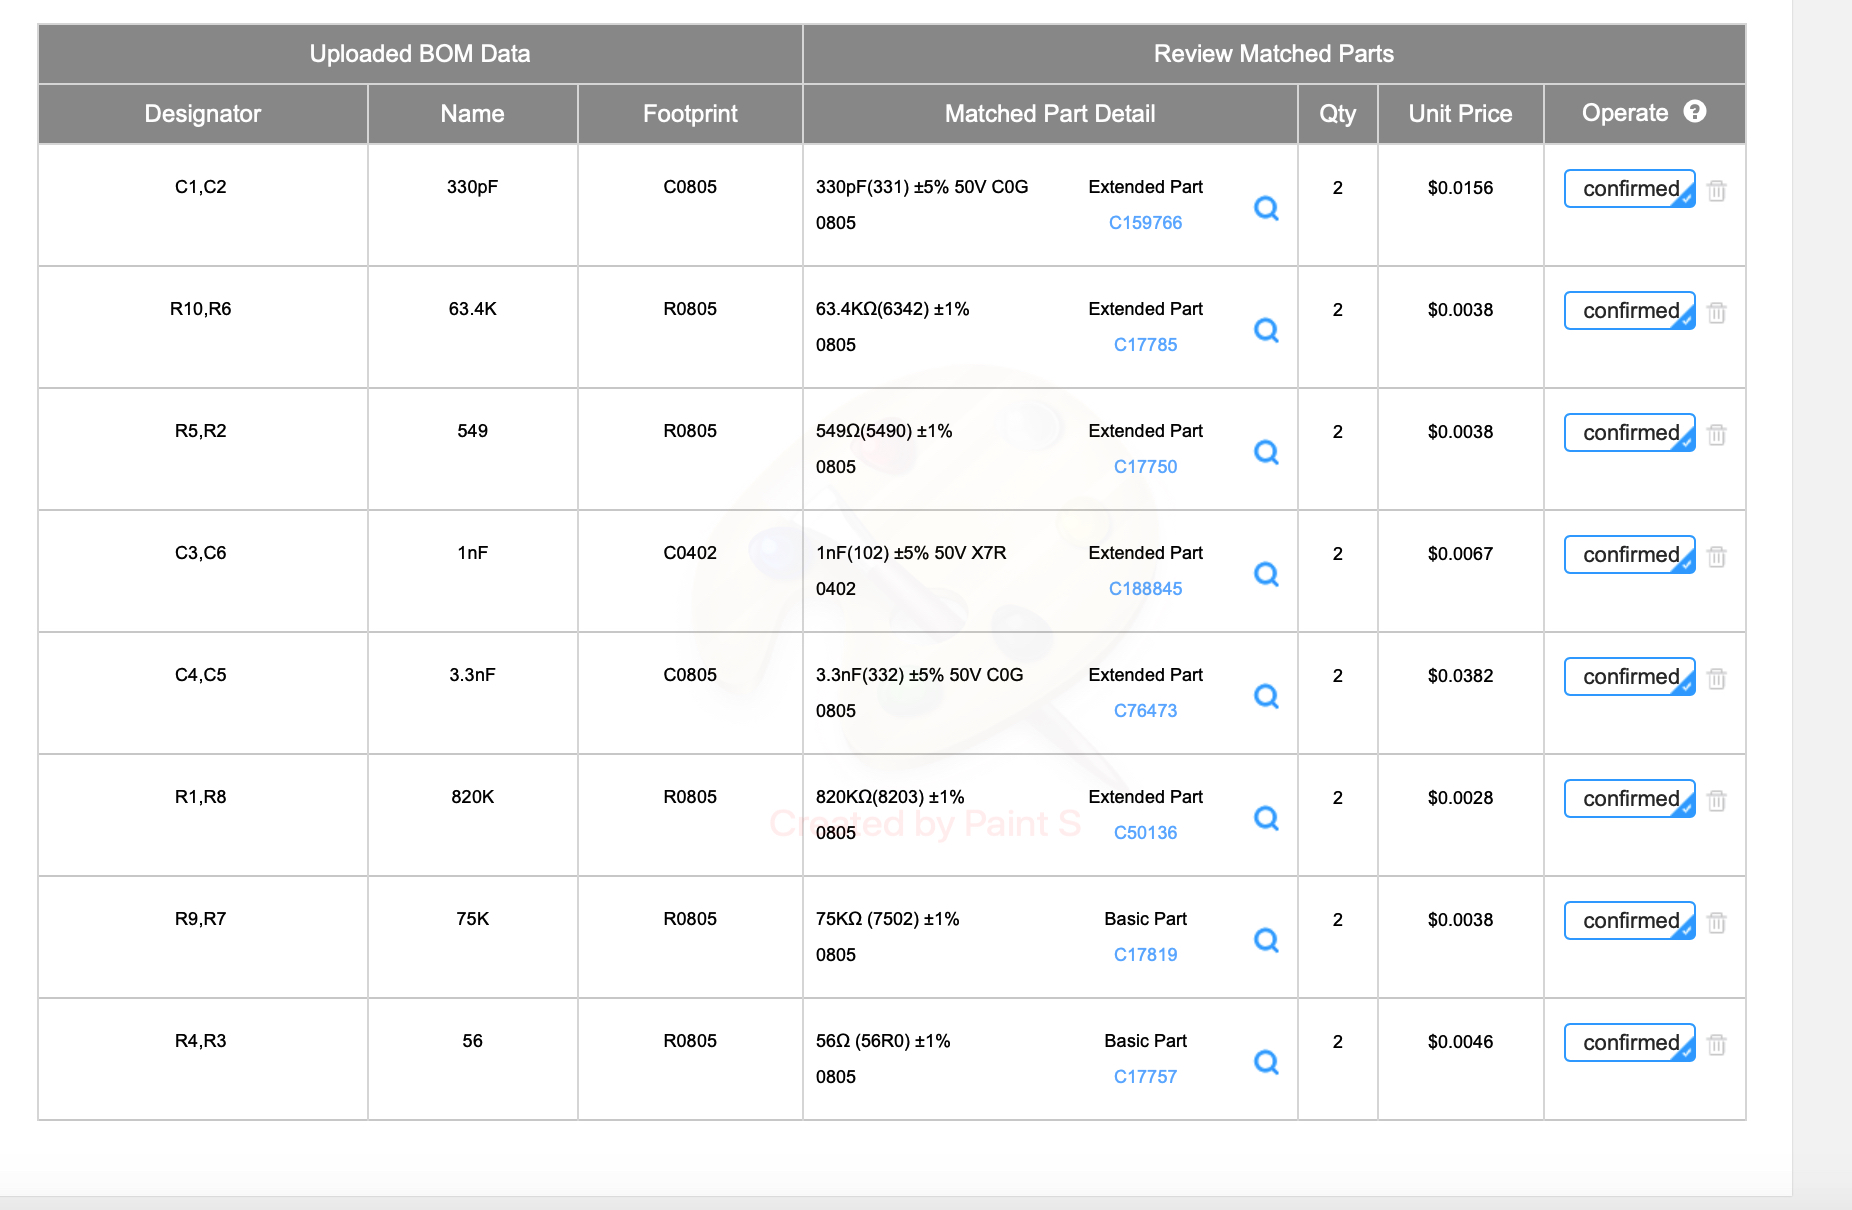Click trash icon for R4,R3 row
Screen dimensions: 1852x1210
click(x=1717, y=1044)
